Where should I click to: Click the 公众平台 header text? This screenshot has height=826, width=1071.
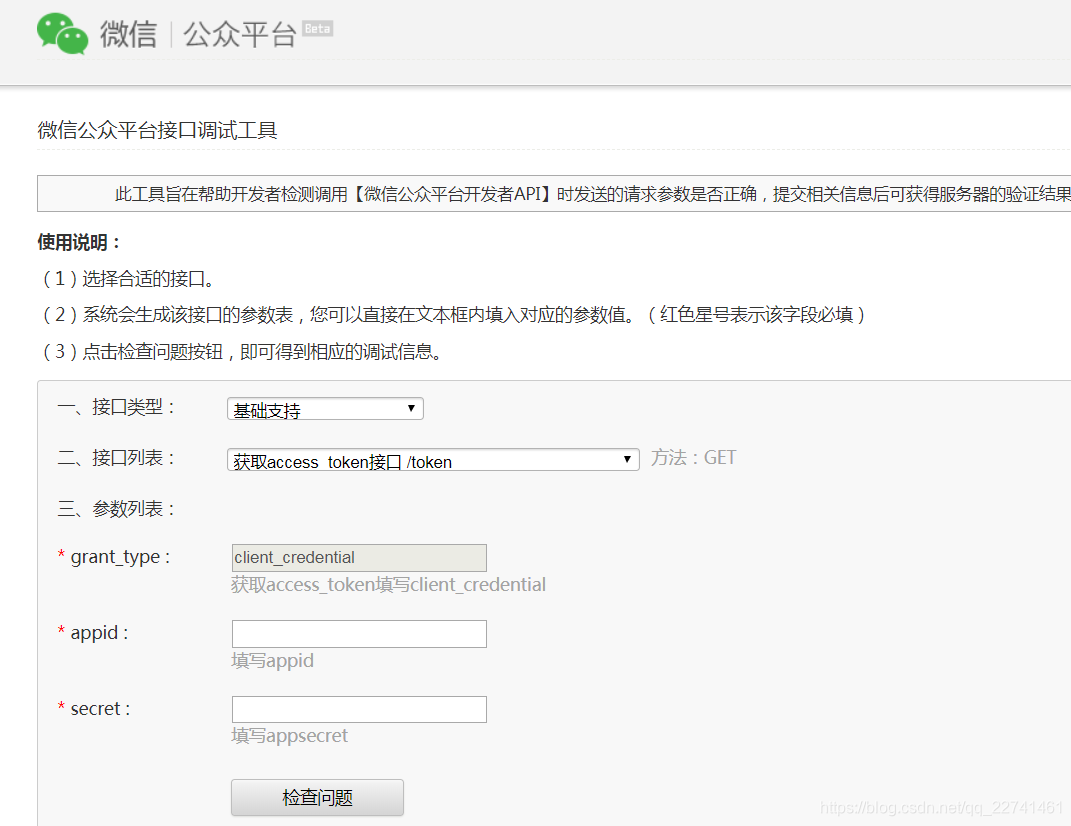pos(239,34)
